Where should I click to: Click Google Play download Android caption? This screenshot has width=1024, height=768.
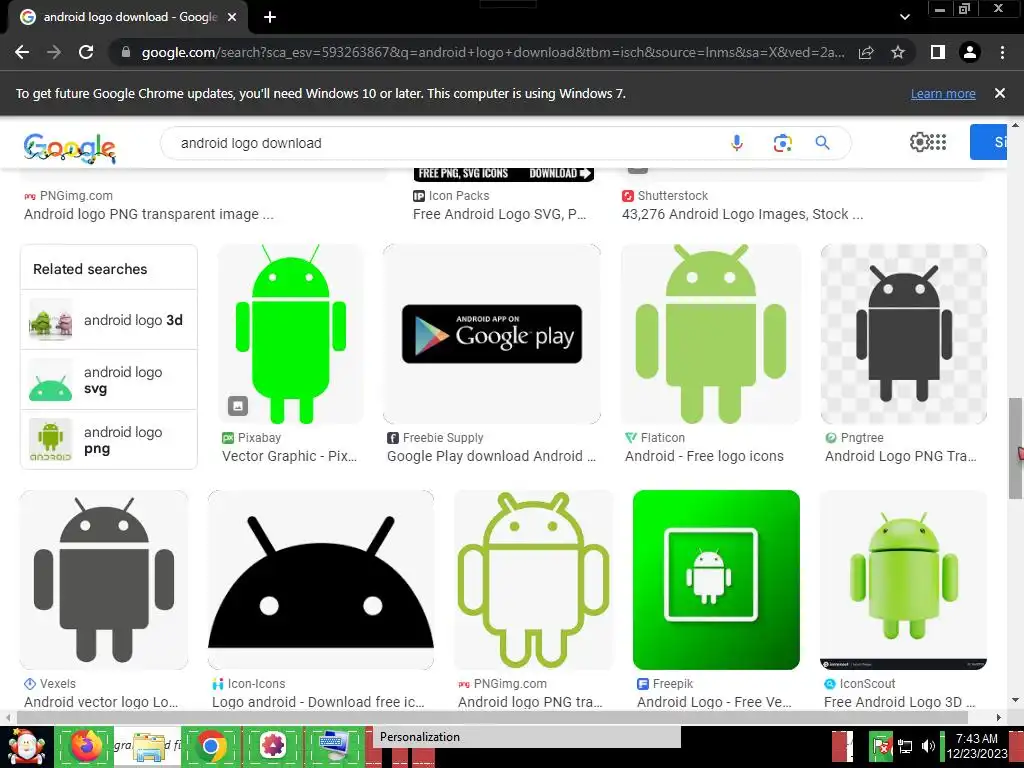pos(491,456)
